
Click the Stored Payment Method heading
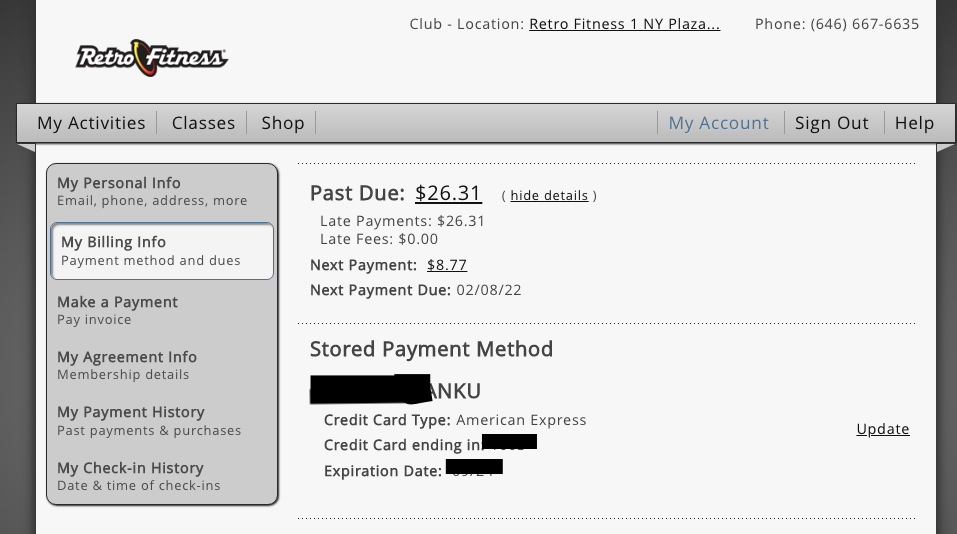pyautogui.click(x=431, y=349)
